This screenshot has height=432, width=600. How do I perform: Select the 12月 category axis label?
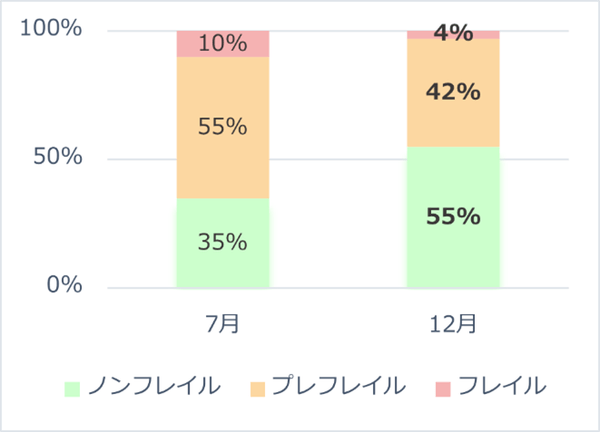(x=452, y=322)
